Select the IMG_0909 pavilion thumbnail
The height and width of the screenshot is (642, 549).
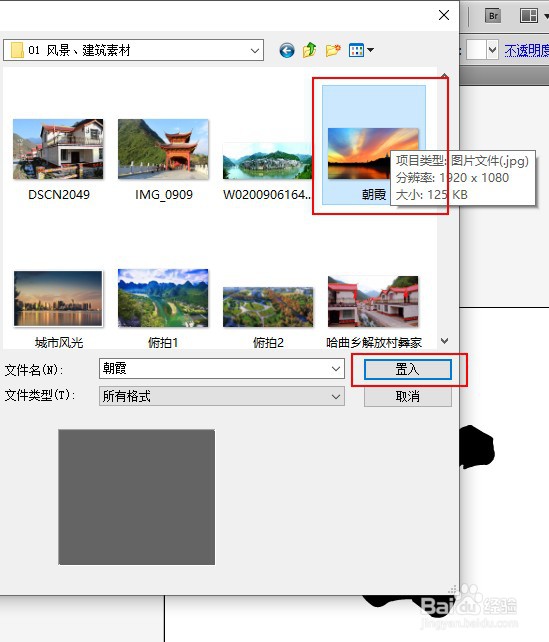[x=163, y=149]
